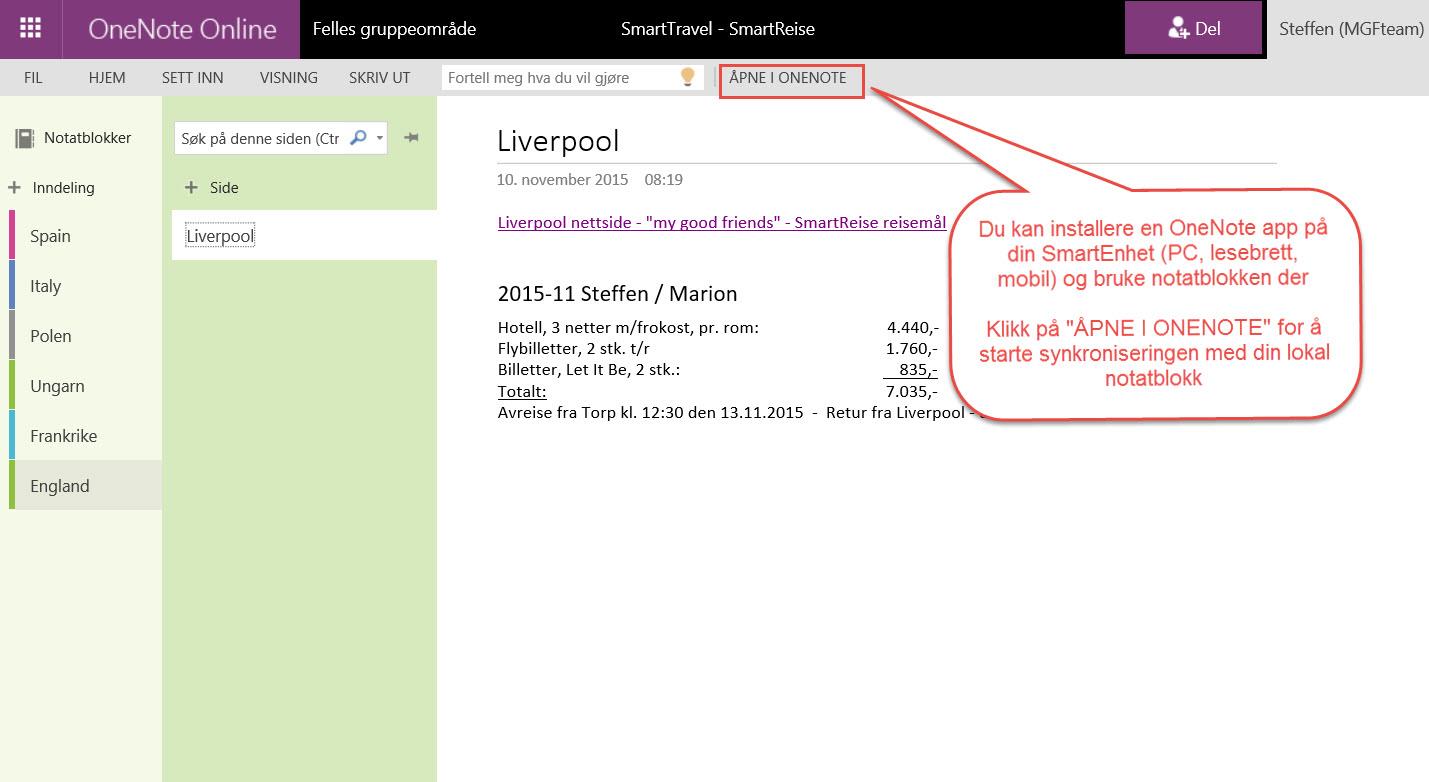Click the total amount 7.035,-
Image resolution: width=1429 pixels, height=782 pixels.
point(912,391)
